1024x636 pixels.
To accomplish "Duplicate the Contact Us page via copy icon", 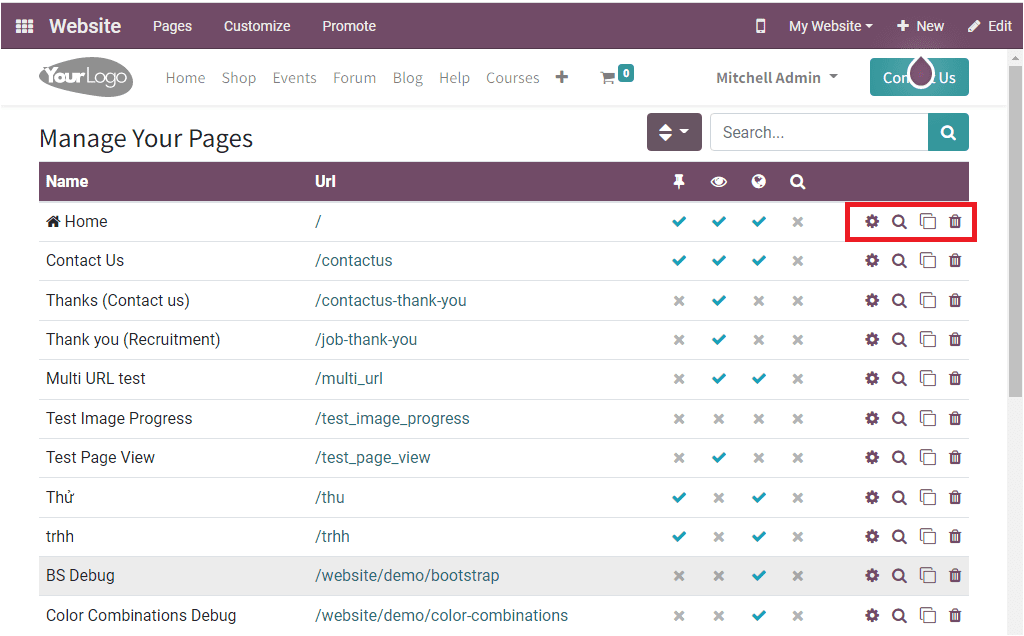I will [927, 260].
